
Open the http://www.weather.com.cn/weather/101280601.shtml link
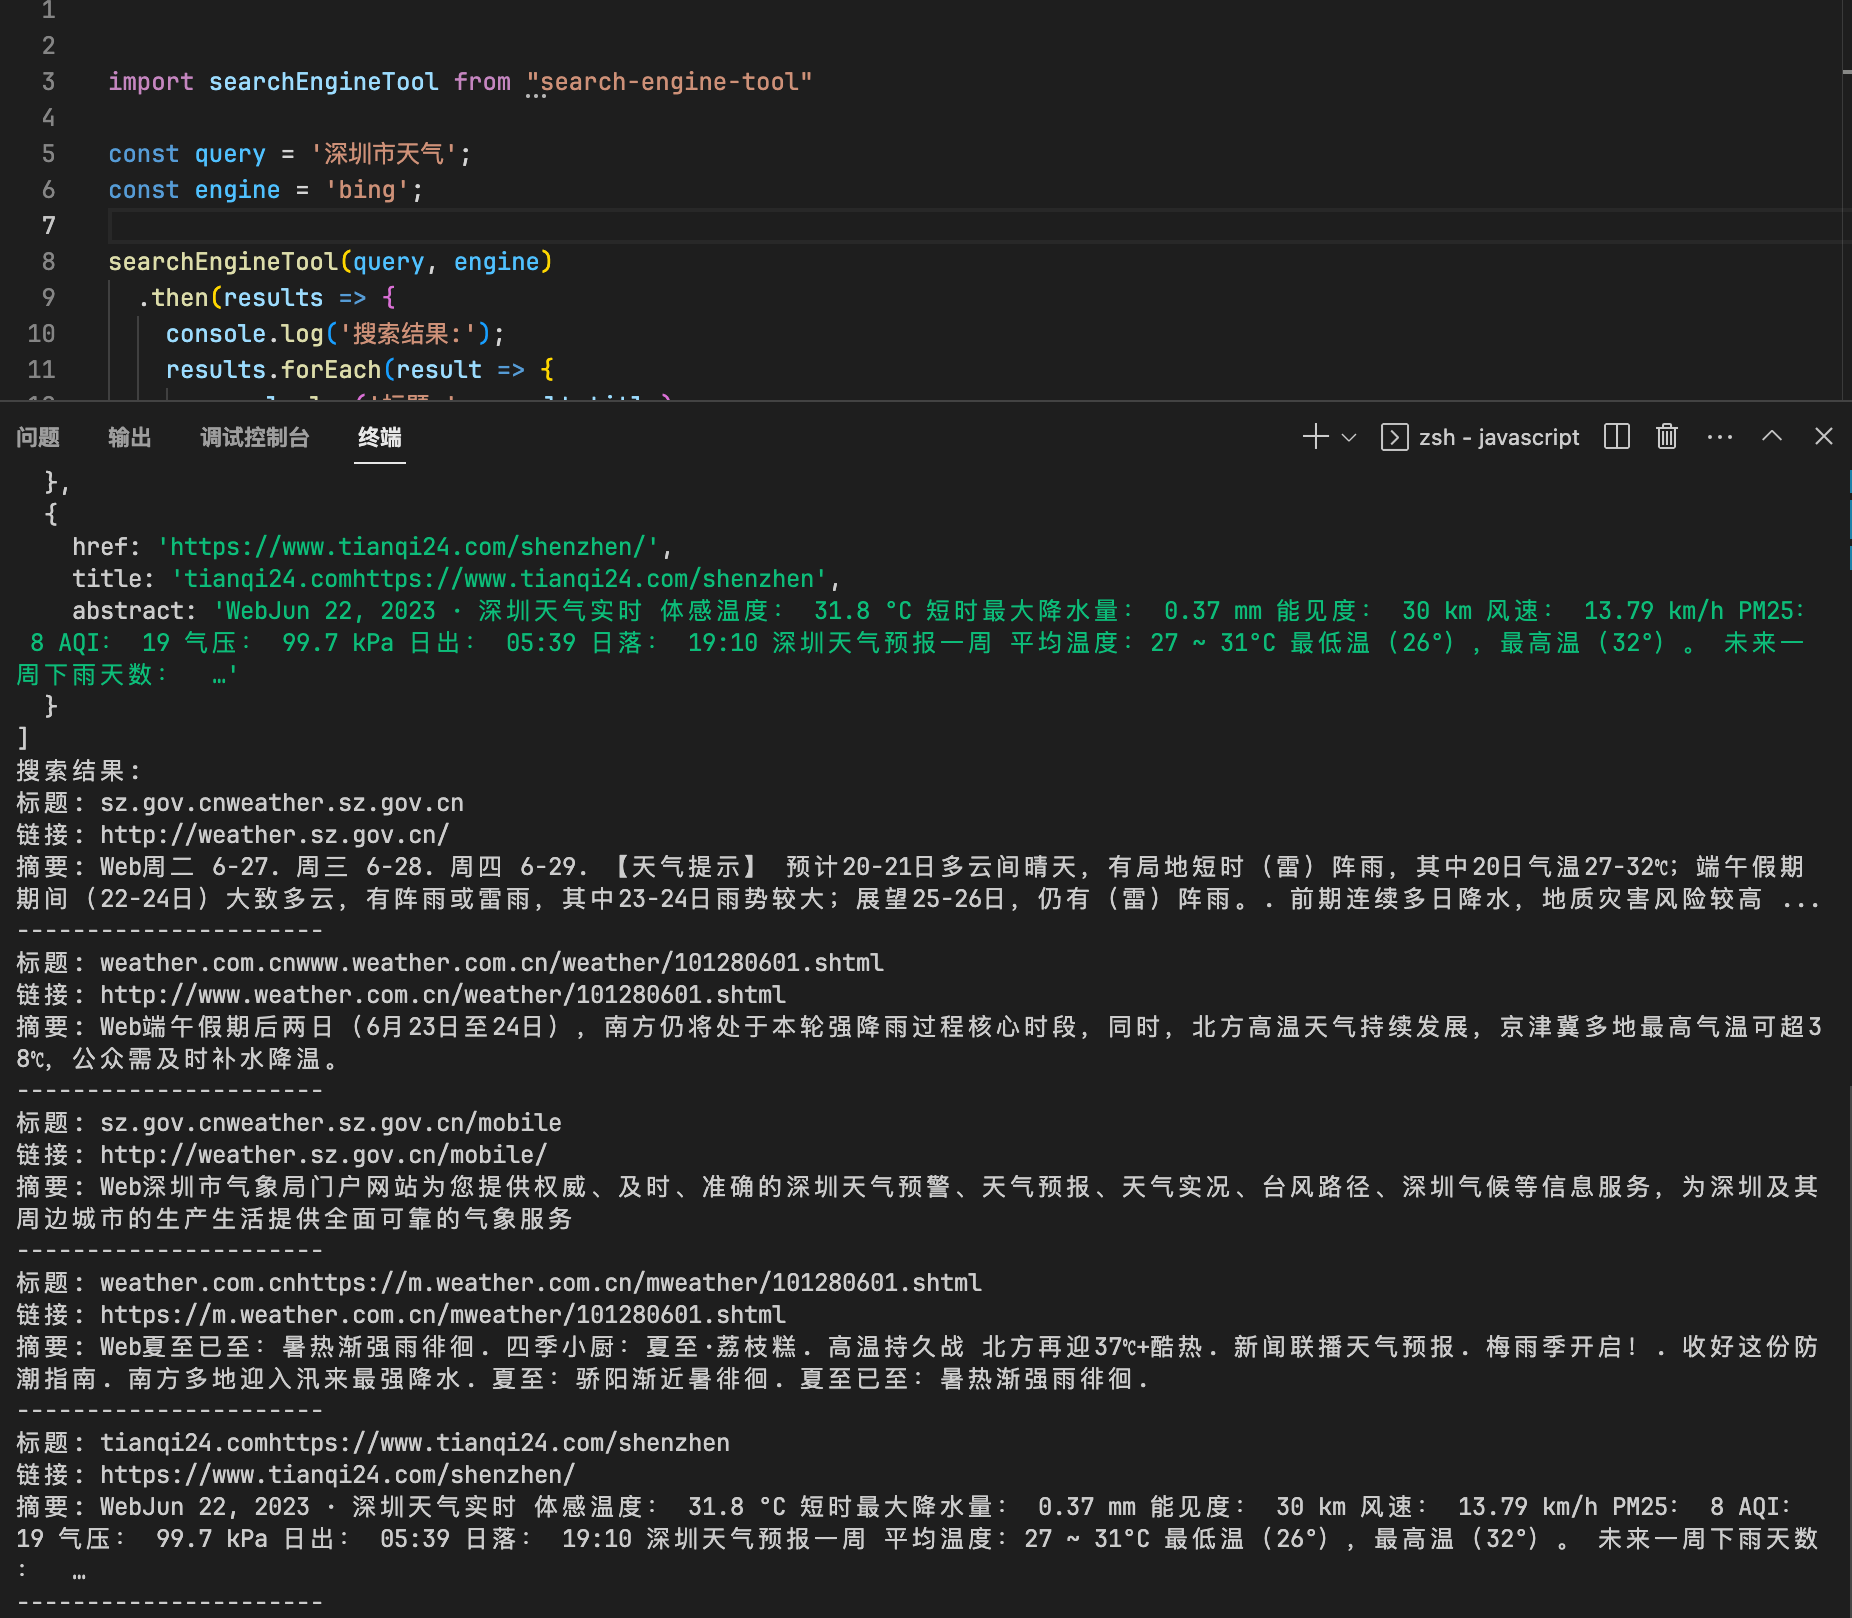[x=443, y=995]
